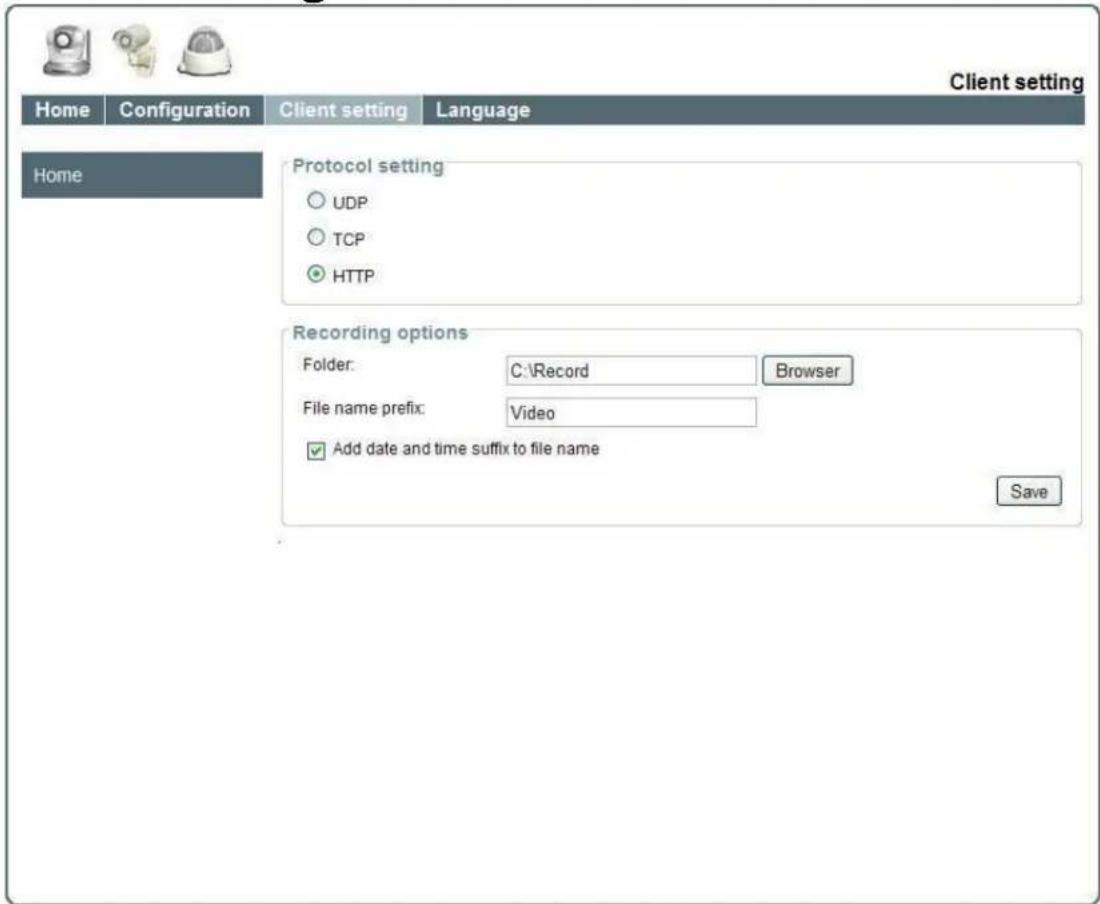Image resolution: width=1100 pixels, height=904 pixels.
Task: Click the File name prefix input field
Action: tap(631, 412)
